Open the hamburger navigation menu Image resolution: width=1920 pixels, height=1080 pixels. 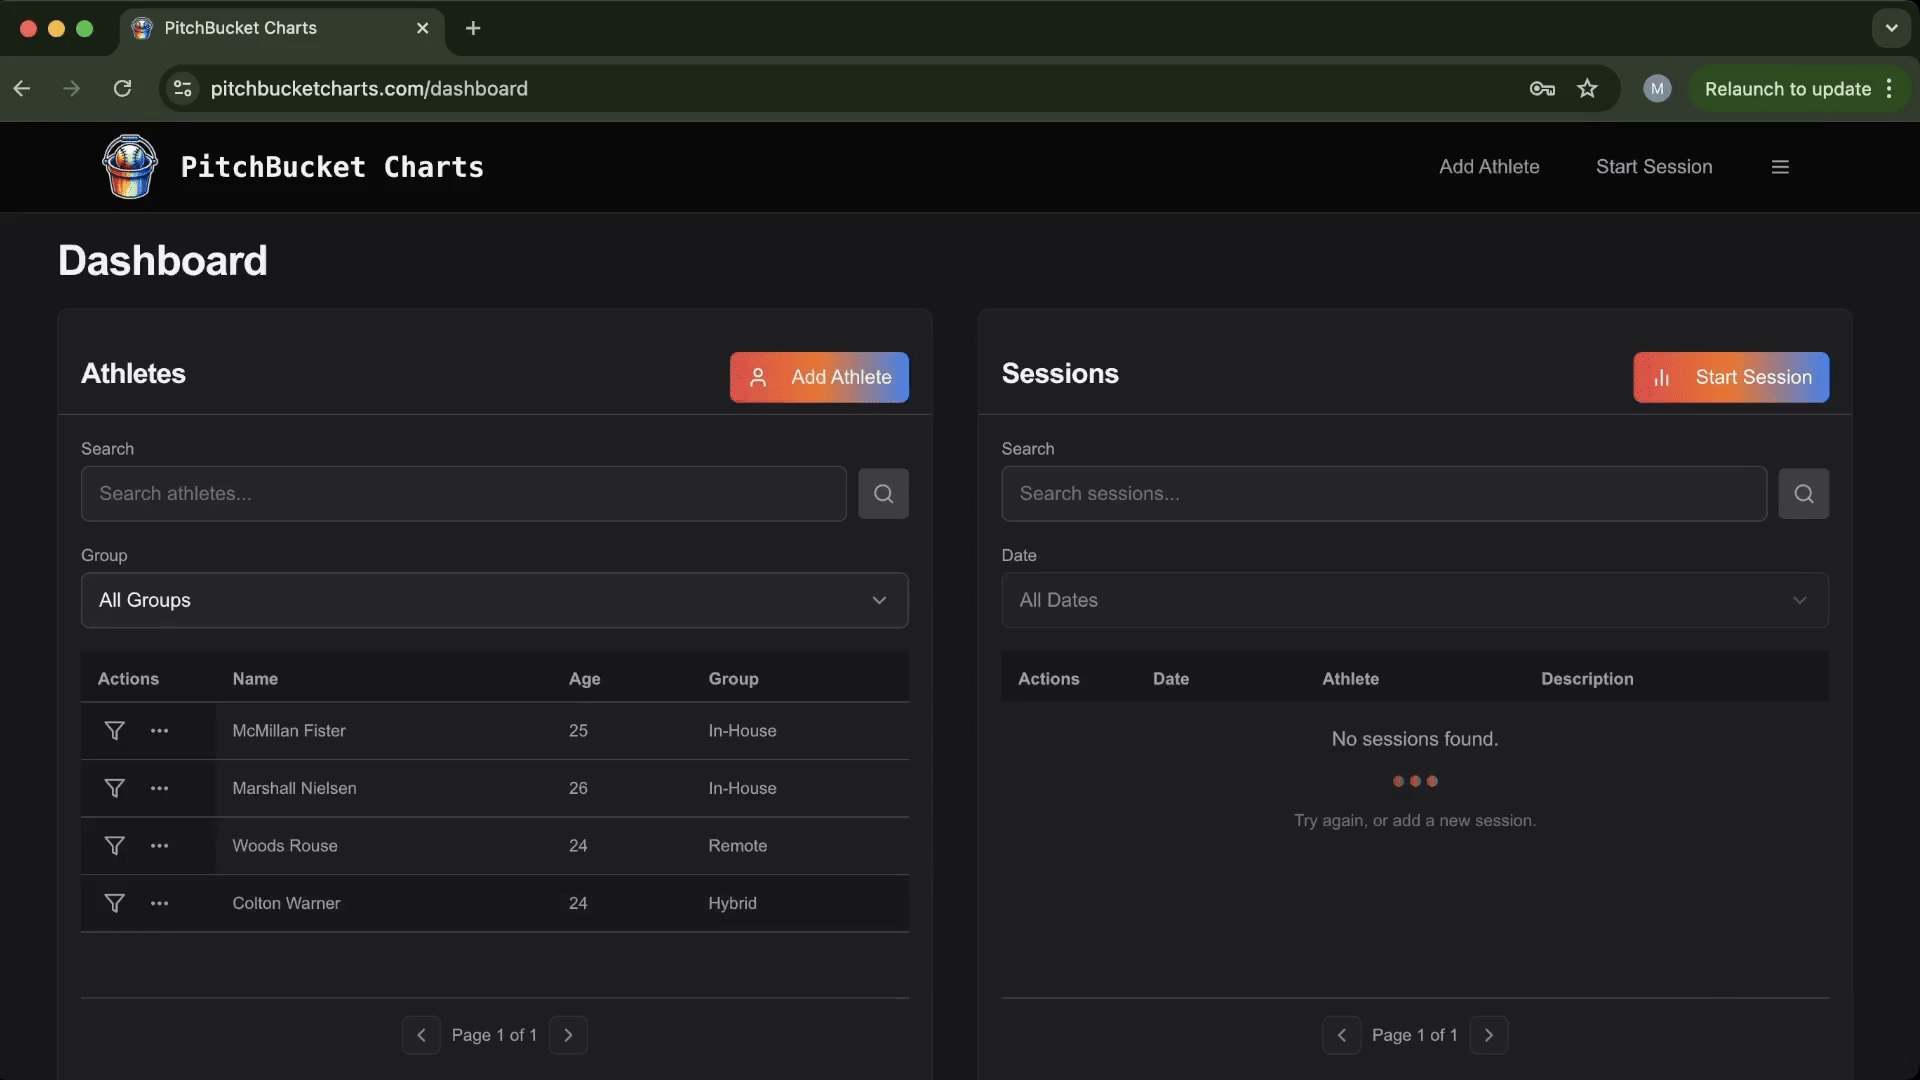tap(1780, 166)
